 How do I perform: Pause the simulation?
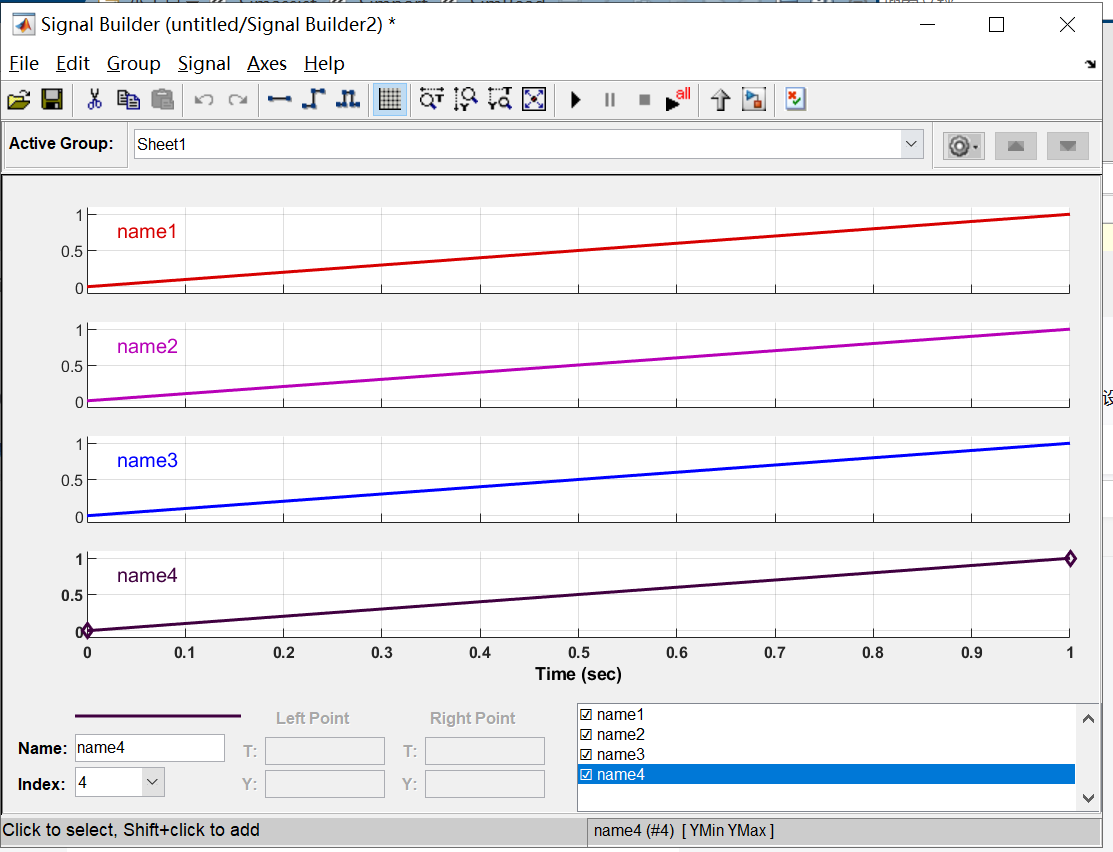(610, 99)
